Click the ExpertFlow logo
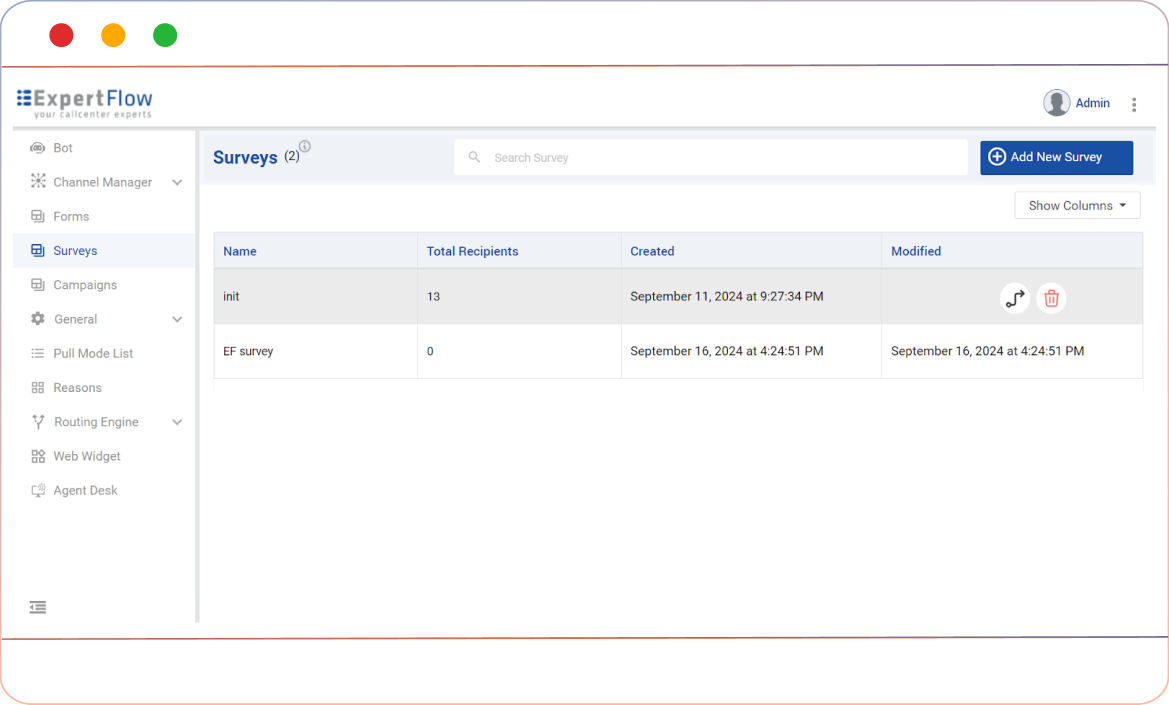The image size is (1169, 705). [x=85, y=102]
